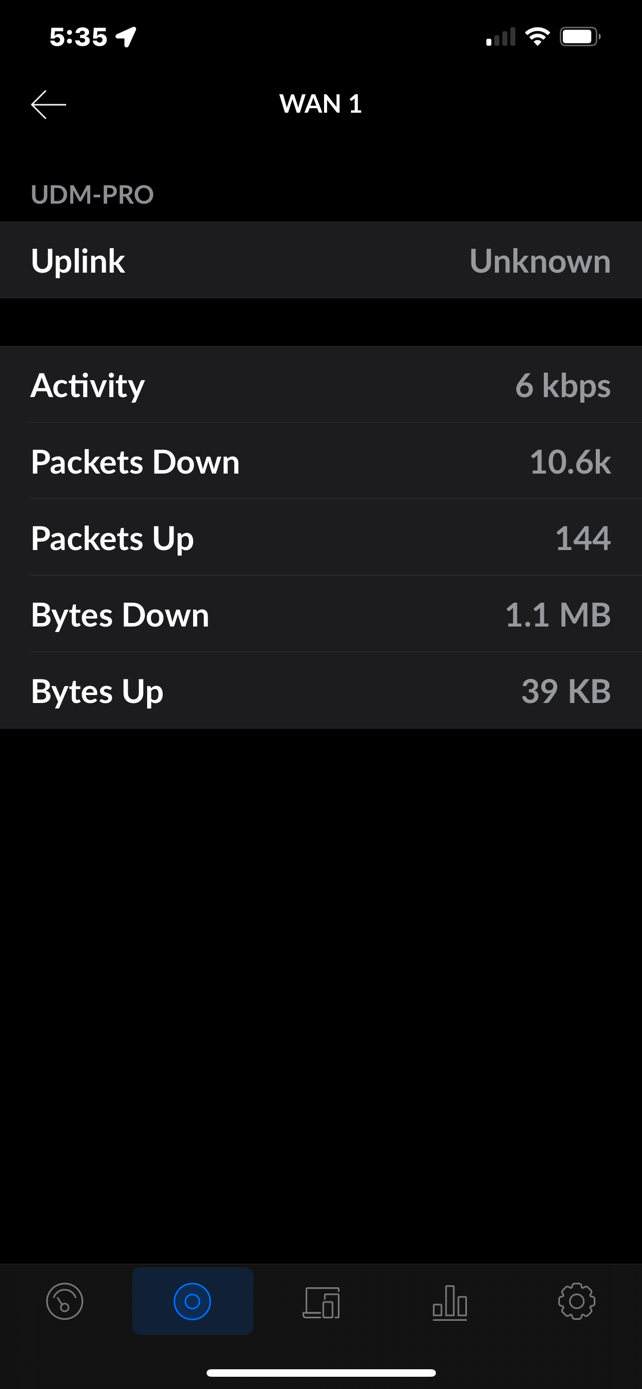This screenshot has width=642, height=1389.
Task: Select the Bytes Down row
Action: click(320, 615)
